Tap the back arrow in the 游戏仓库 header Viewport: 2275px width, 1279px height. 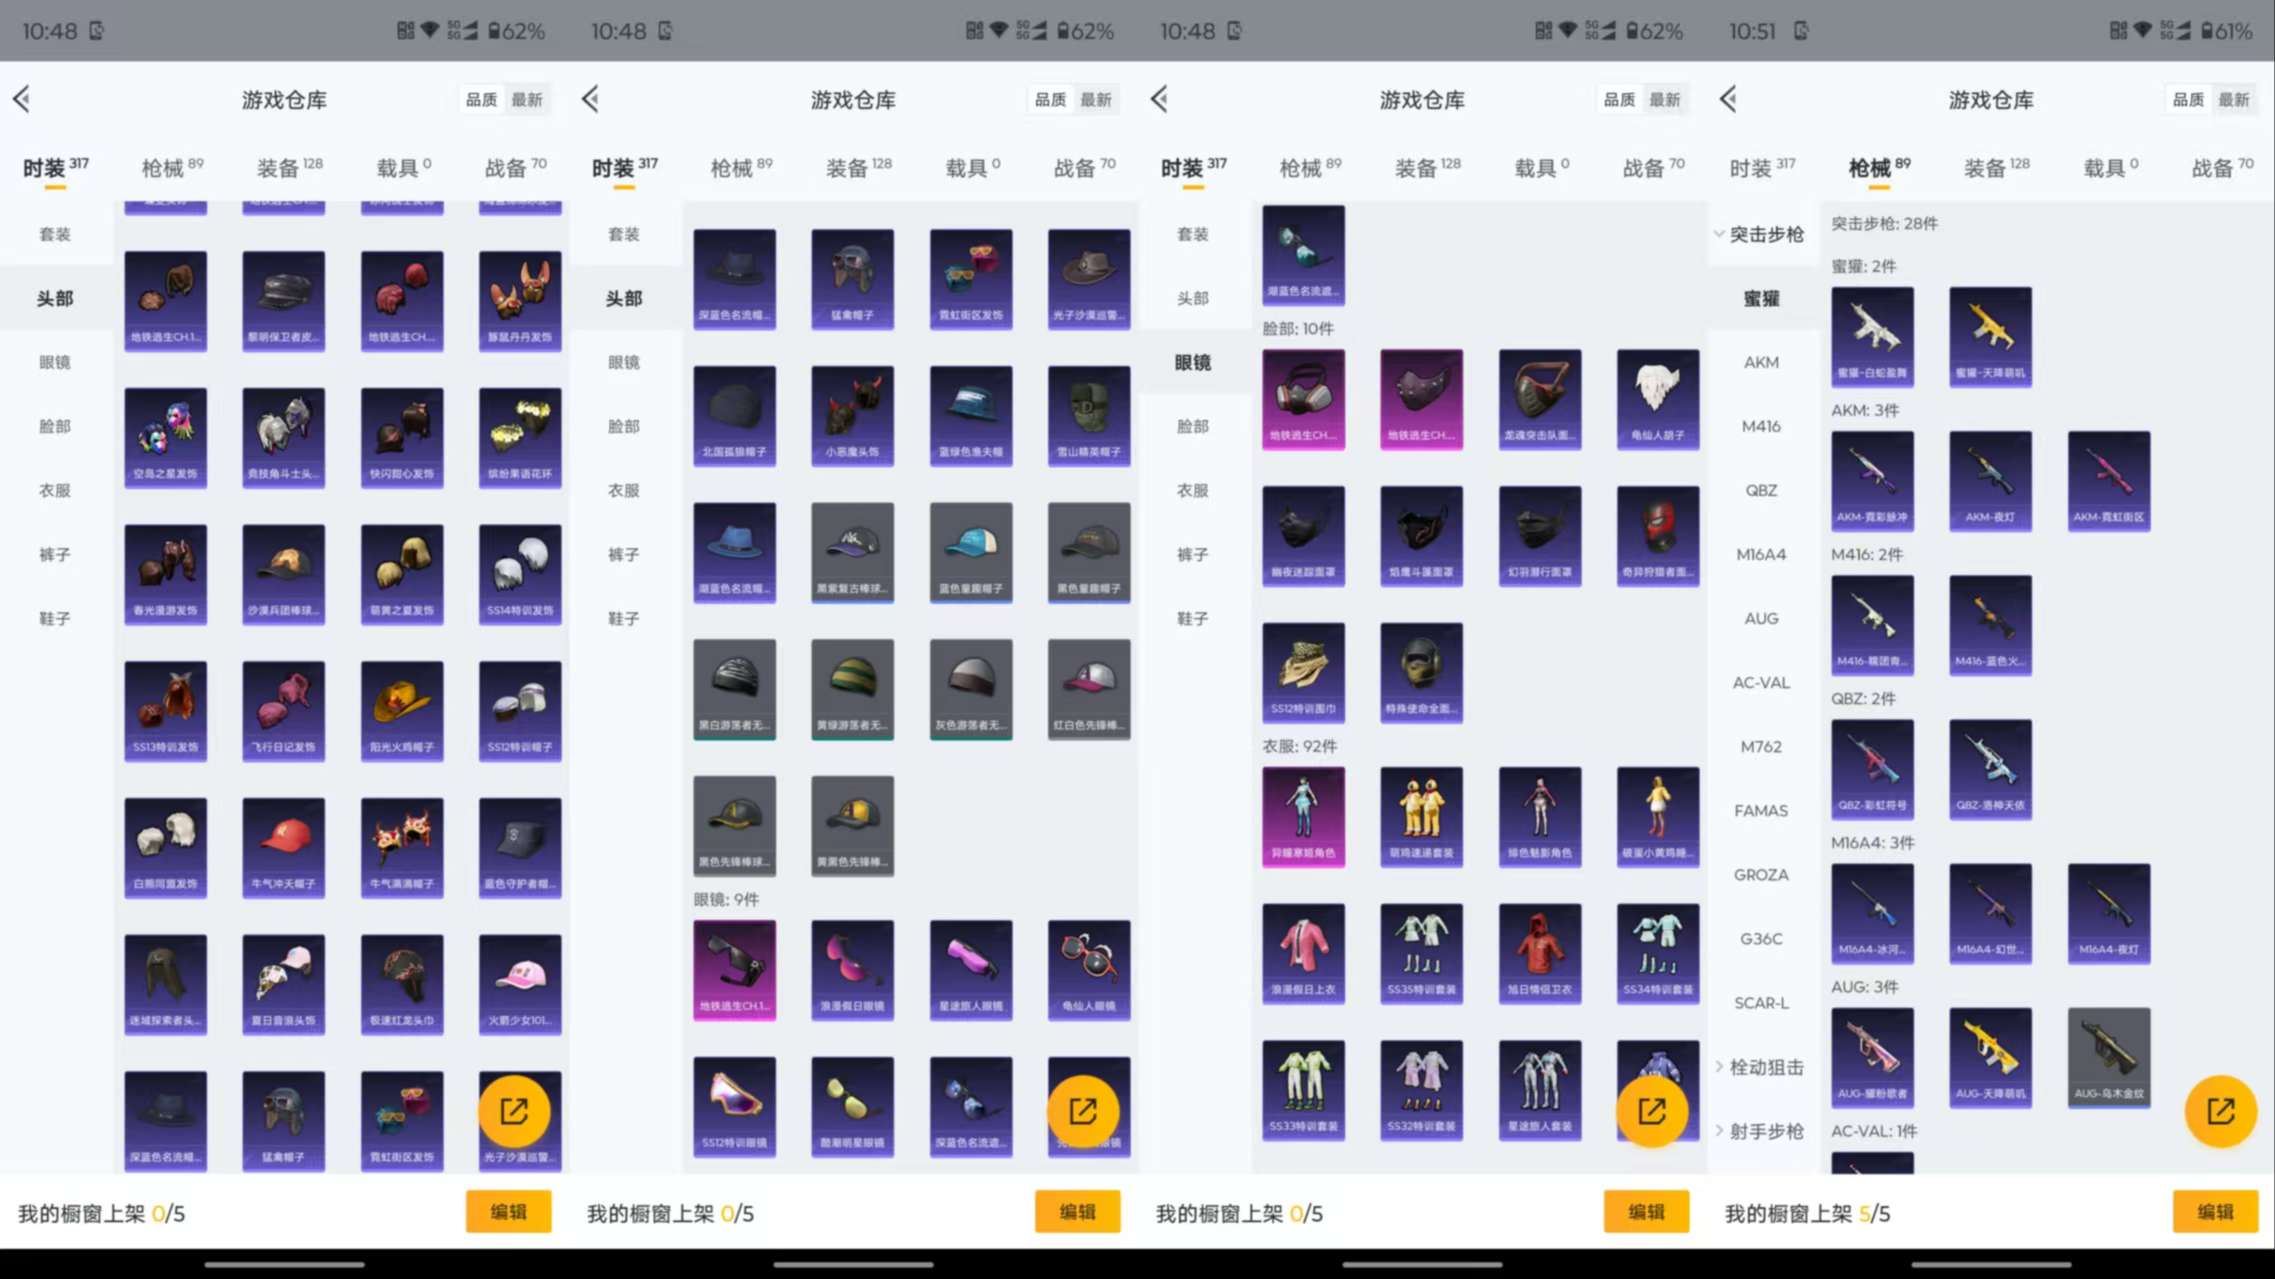(x=22, y=99)
